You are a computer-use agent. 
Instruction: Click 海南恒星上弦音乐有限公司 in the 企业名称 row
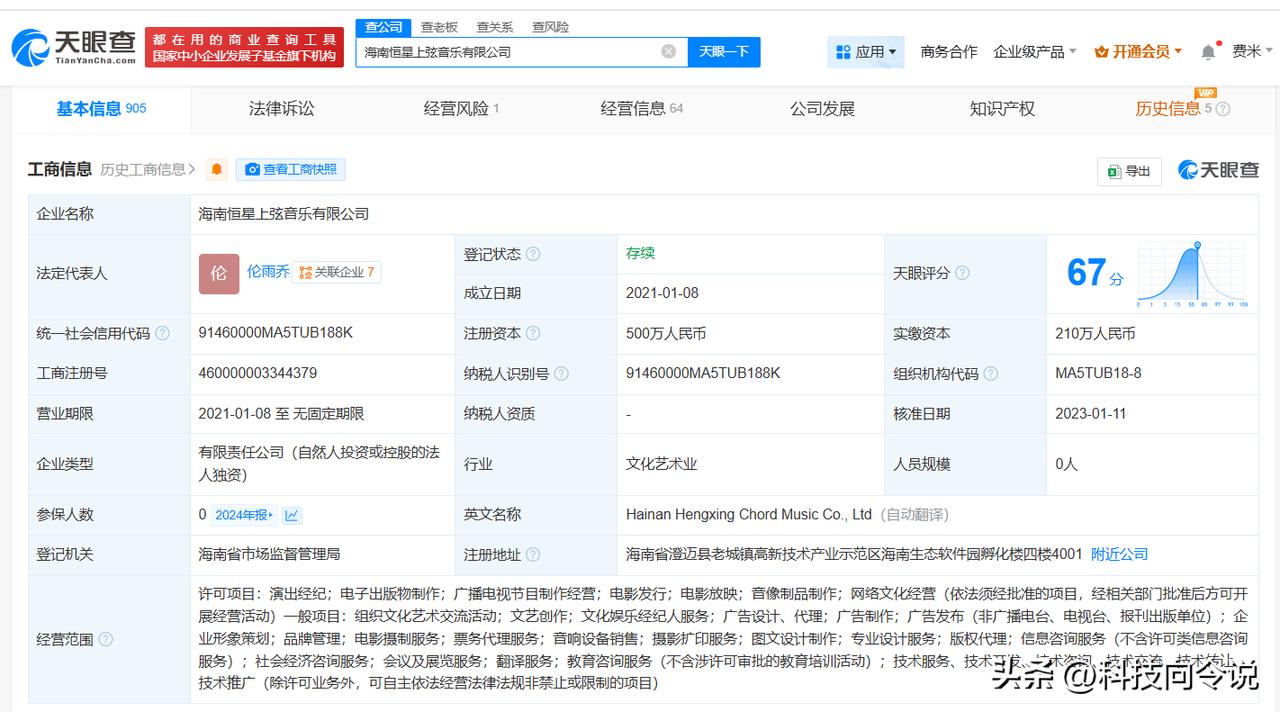tap(284, 214)
